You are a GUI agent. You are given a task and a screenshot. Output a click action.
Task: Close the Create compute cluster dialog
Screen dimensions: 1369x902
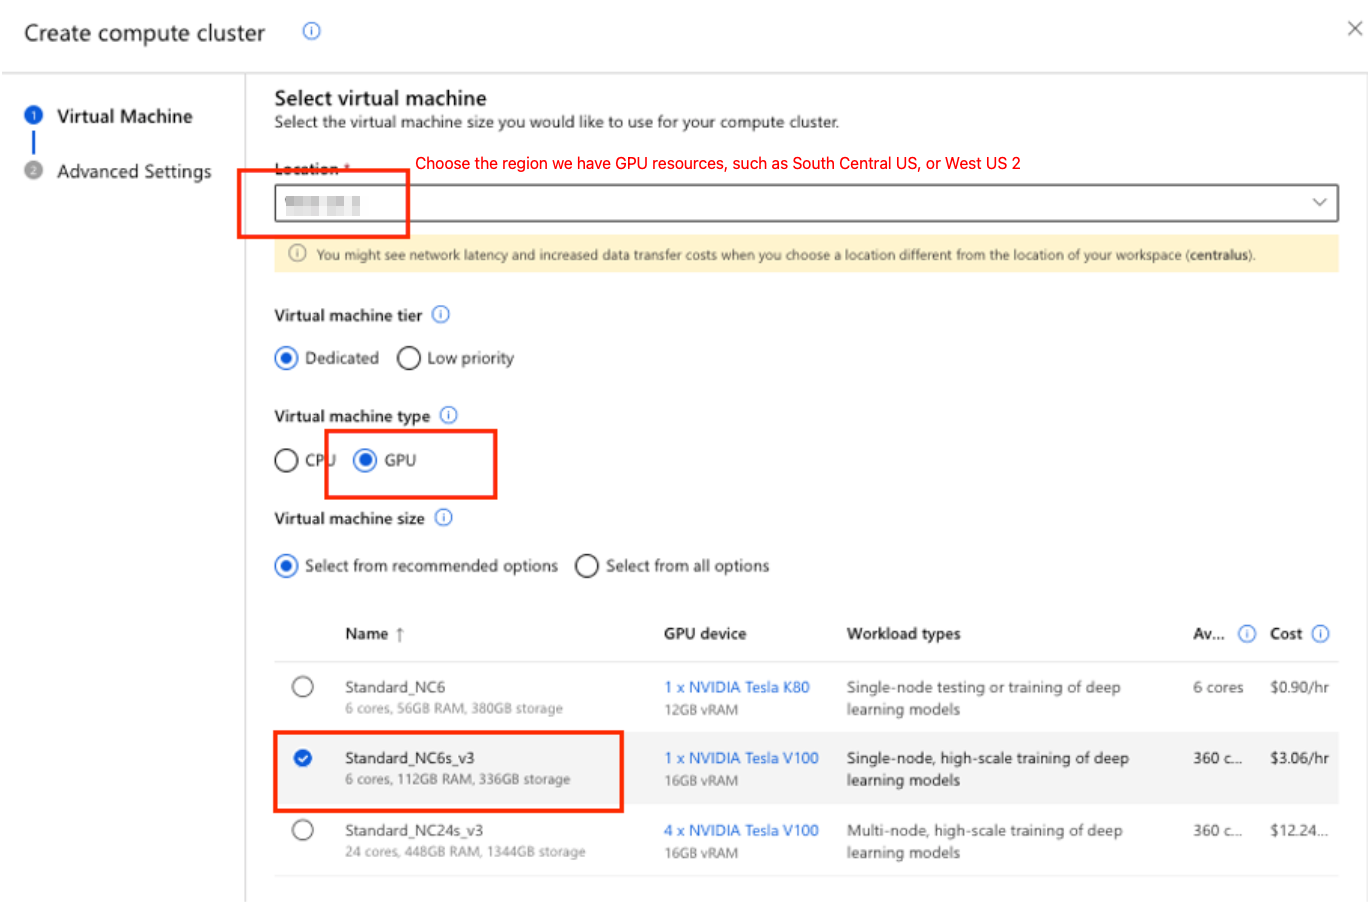click(x=1354, y=28)
